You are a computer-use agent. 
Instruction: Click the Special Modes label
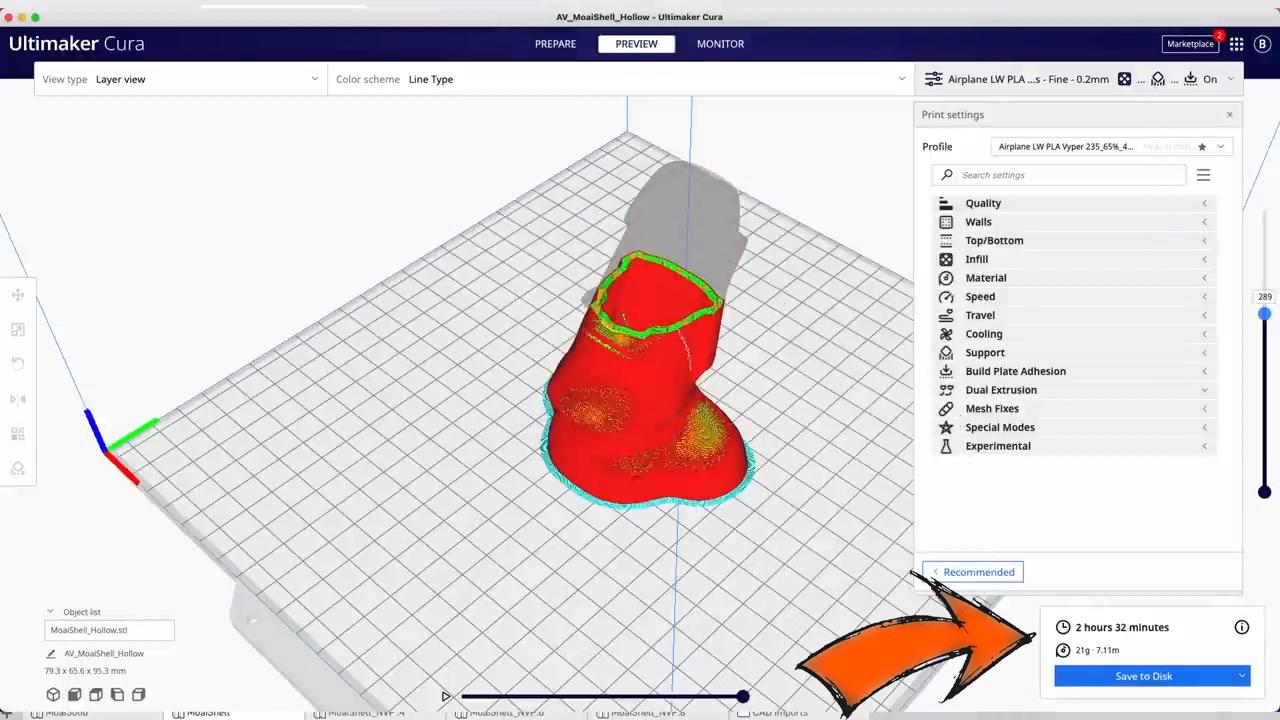click(x=1000, y=427)
